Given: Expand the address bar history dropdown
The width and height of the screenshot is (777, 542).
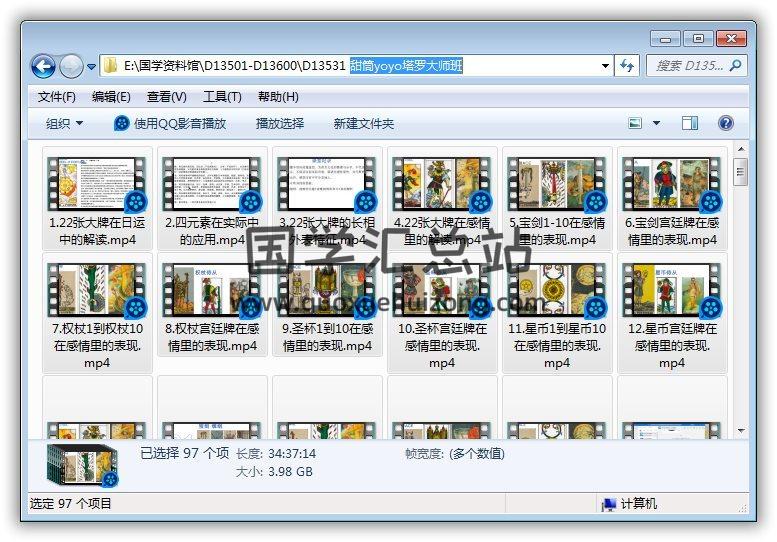Looking at the screenshot, I should [605, 65].
